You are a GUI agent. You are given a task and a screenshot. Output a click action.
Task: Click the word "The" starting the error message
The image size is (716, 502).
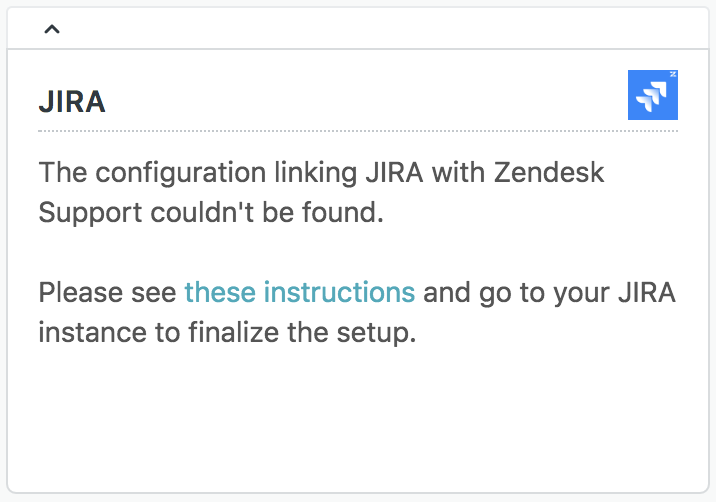pyautogui.click(x=61, y=172)
